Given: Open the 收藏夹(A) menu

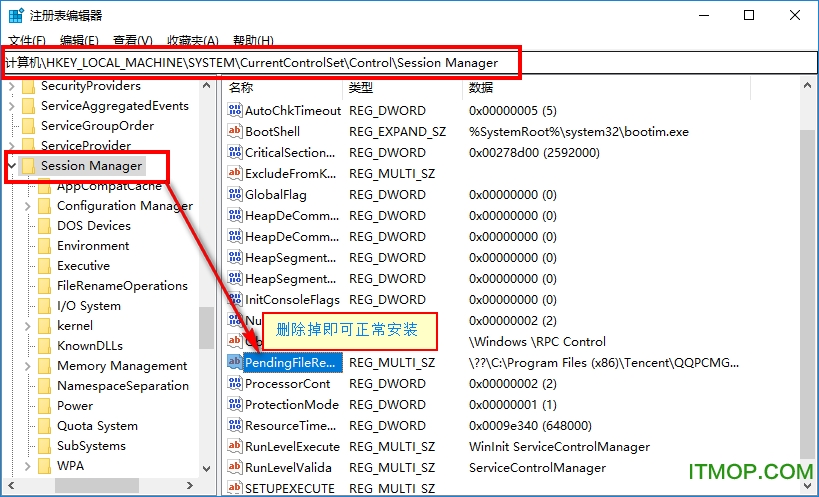Looking at the screenshot, I should pos(192,41).
